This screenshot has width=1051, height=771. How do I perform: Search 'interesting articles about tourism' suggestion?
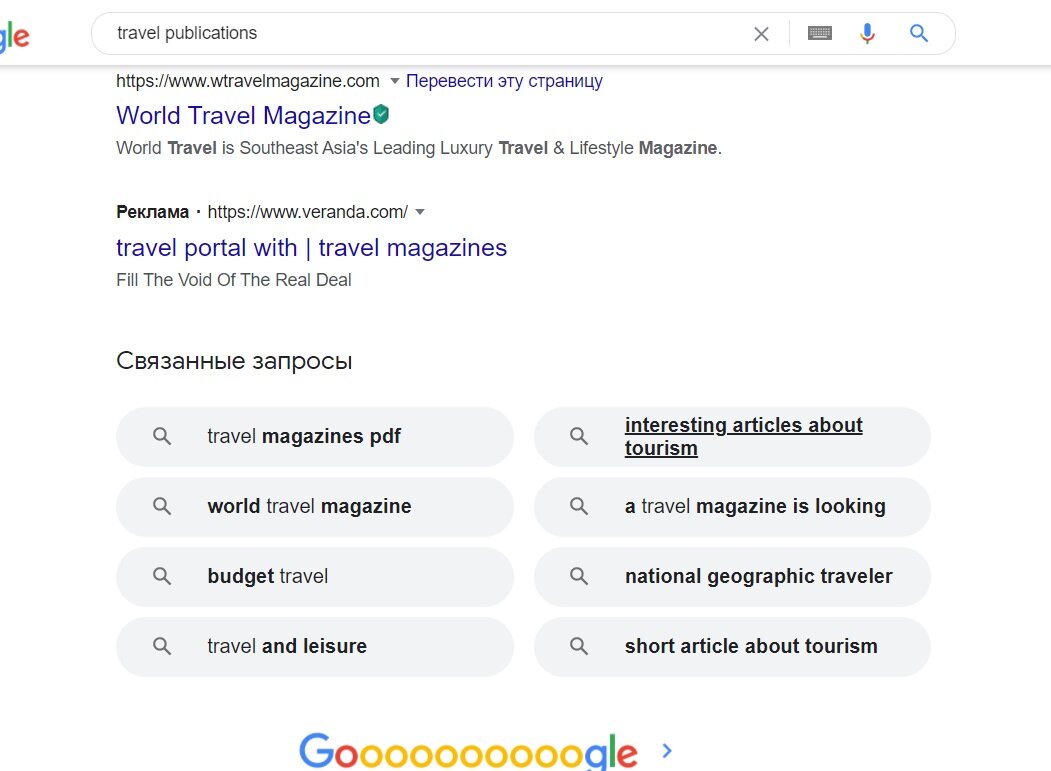(x=732, y=436)
